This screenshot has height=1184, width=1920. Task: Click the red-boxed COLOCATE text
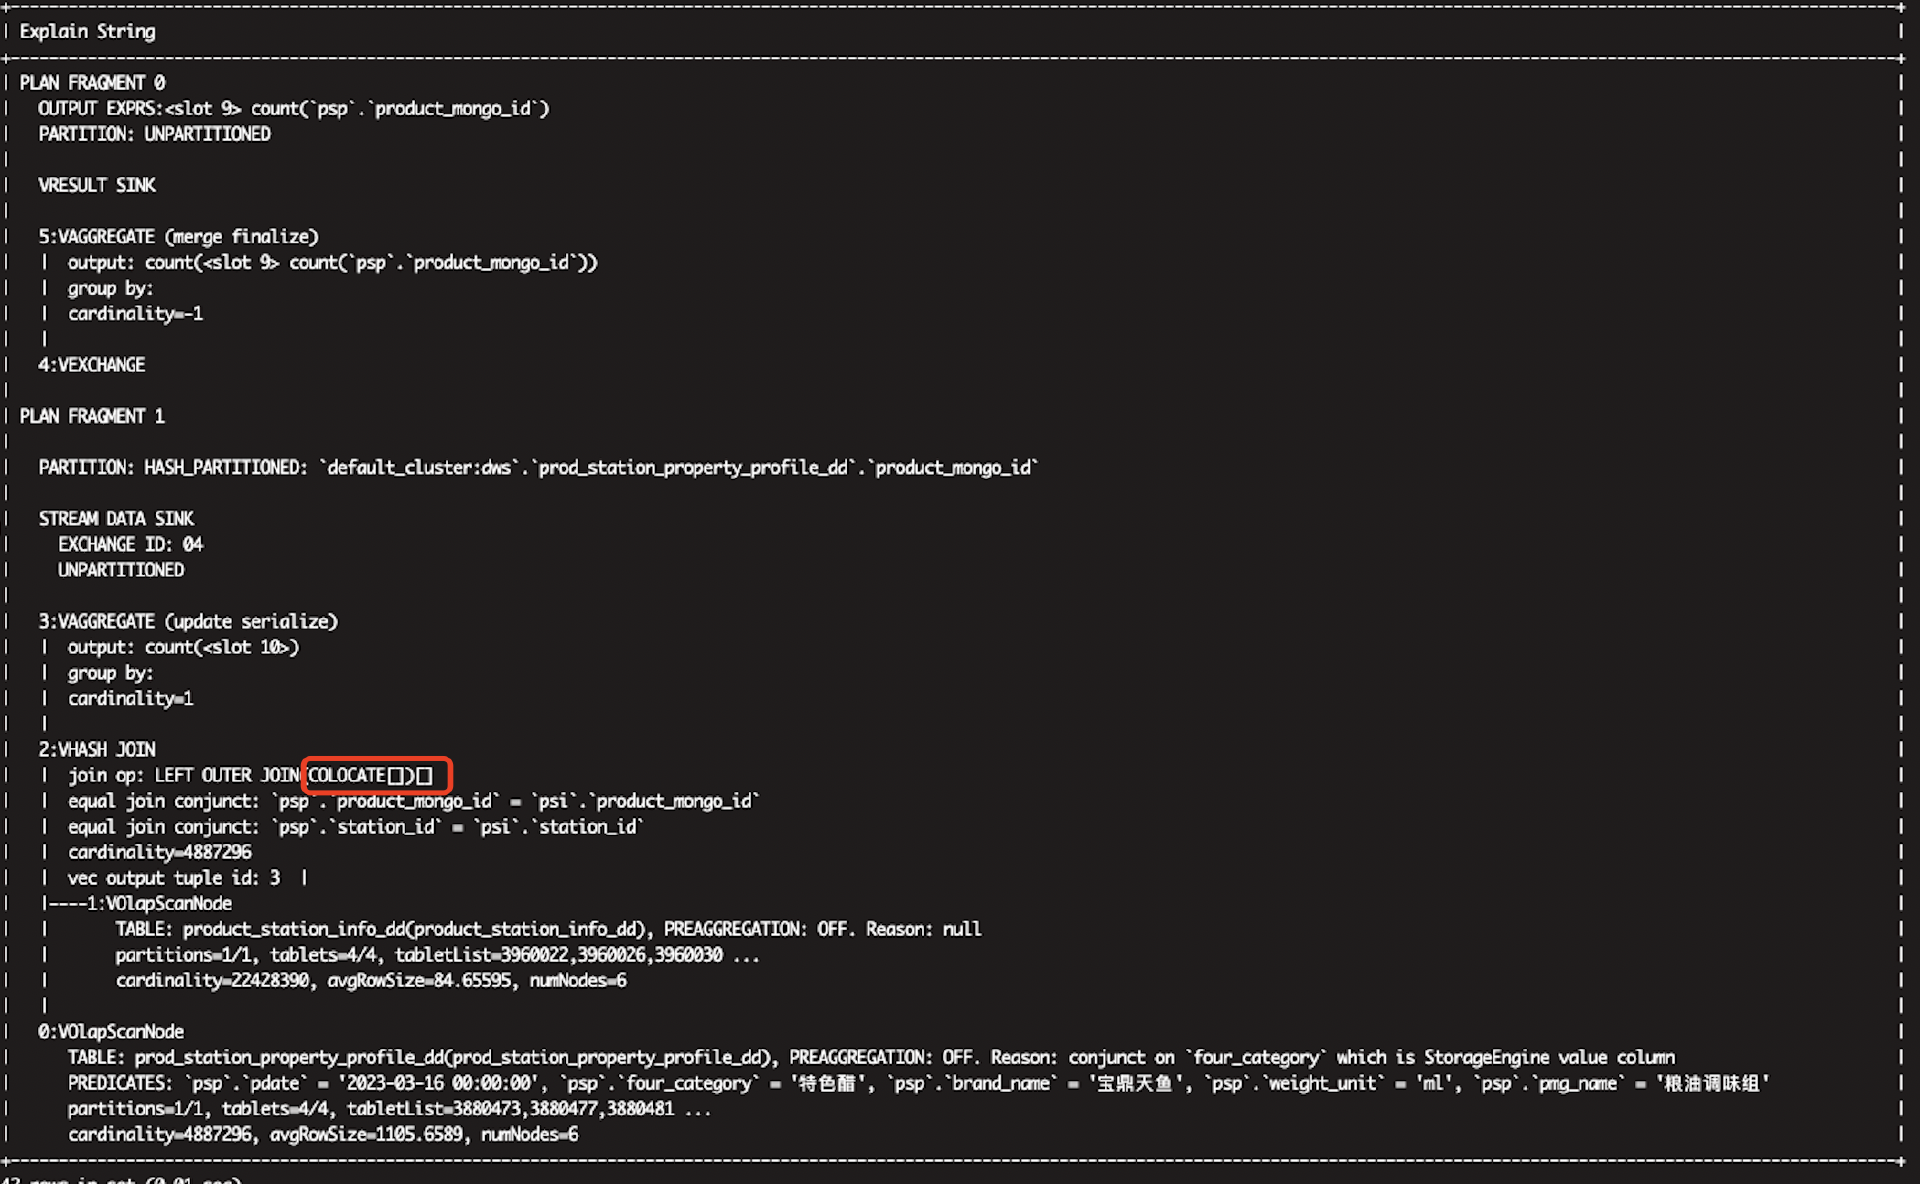click(370, 775)
